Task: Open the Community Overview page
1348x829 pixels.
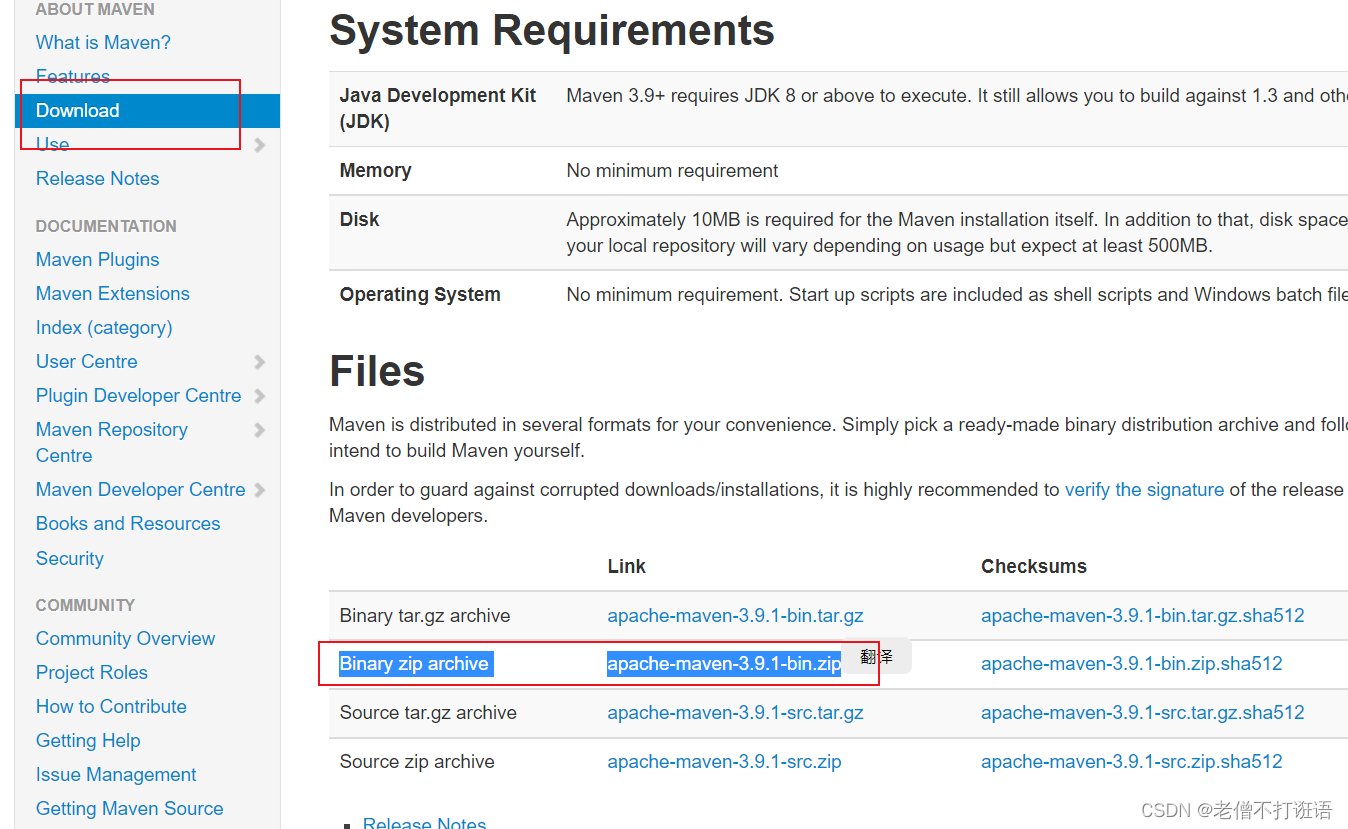Action: [x=125, y=638]
